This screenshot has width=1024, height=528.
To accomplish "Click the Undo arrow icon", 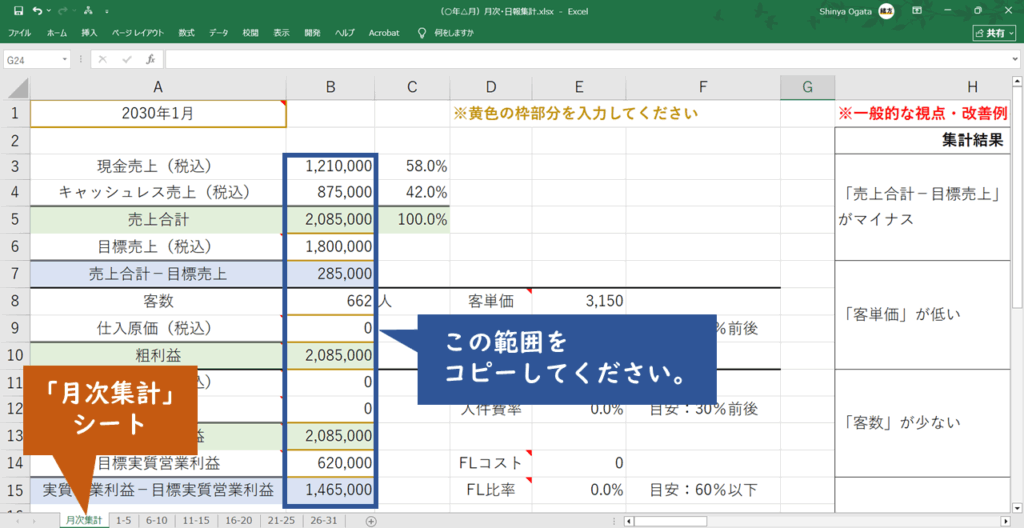I will (x=37, y=11).
